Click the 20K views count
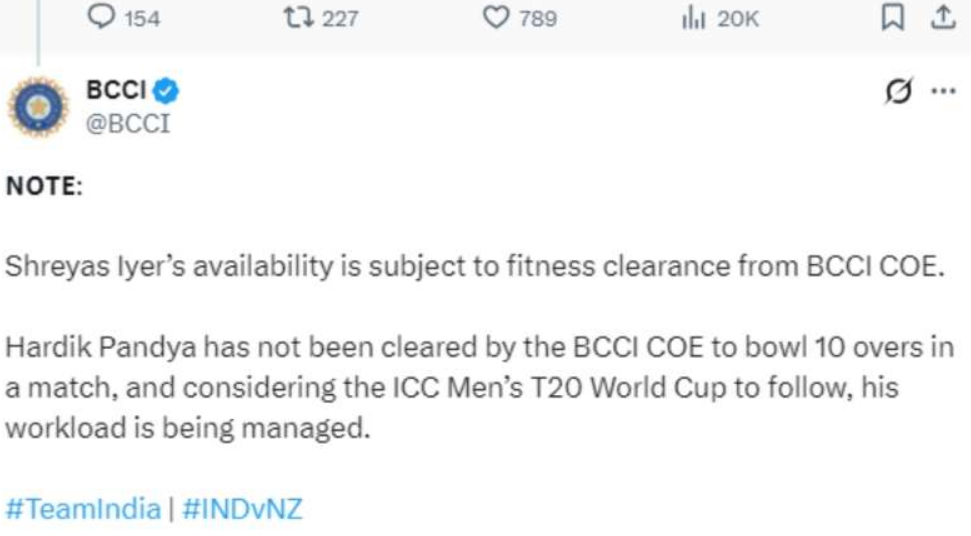This screenshot has width=971, height=536. 738,19
